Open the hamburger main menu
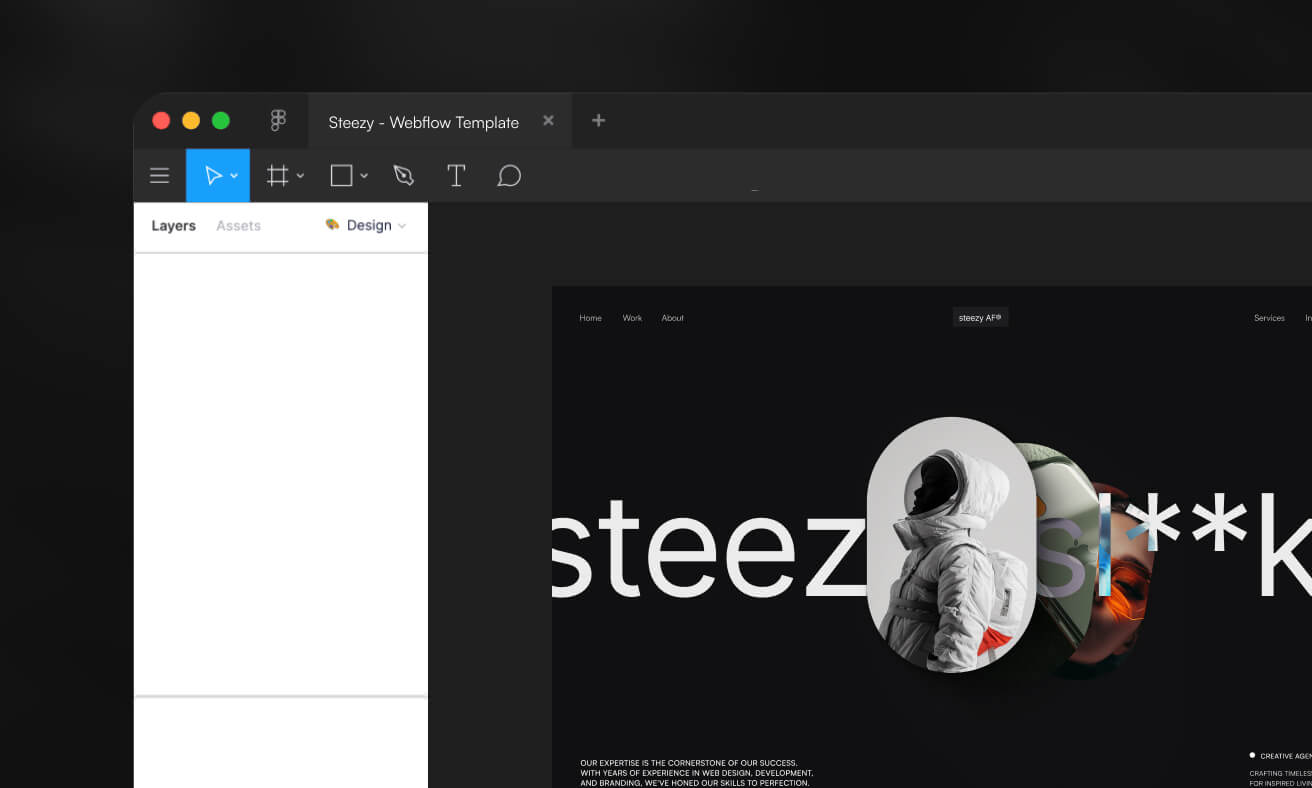The width and height of the screenshot is (1312, 788). [159, 176]
